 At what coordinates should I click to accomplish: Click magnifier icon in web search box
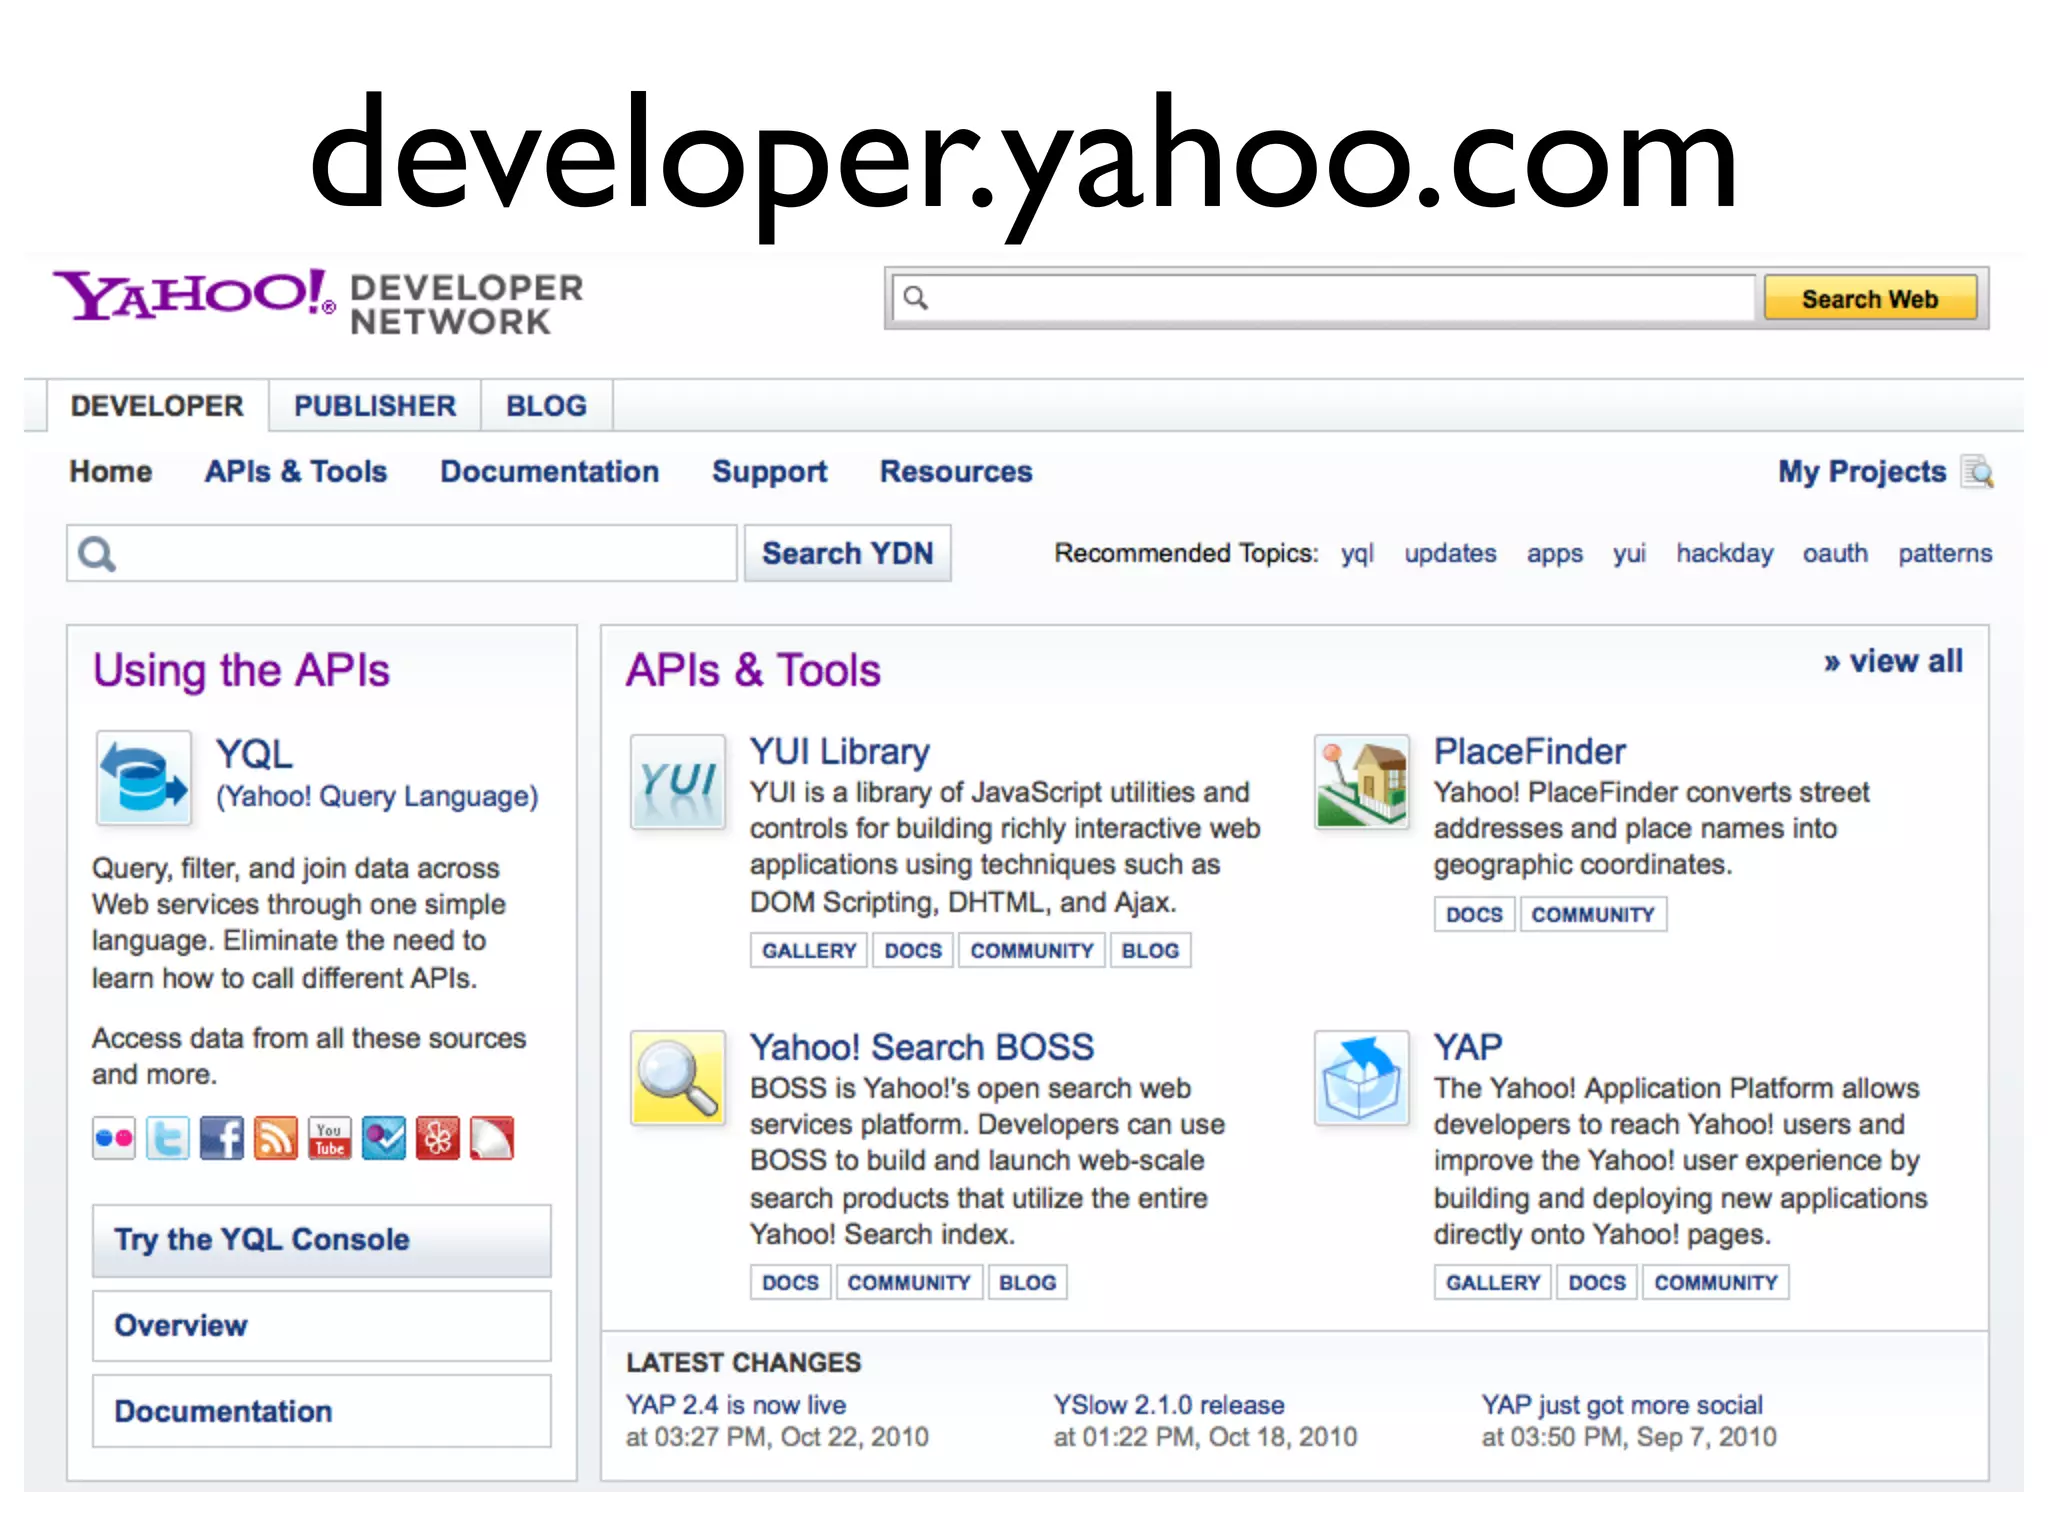coord(916,298)
